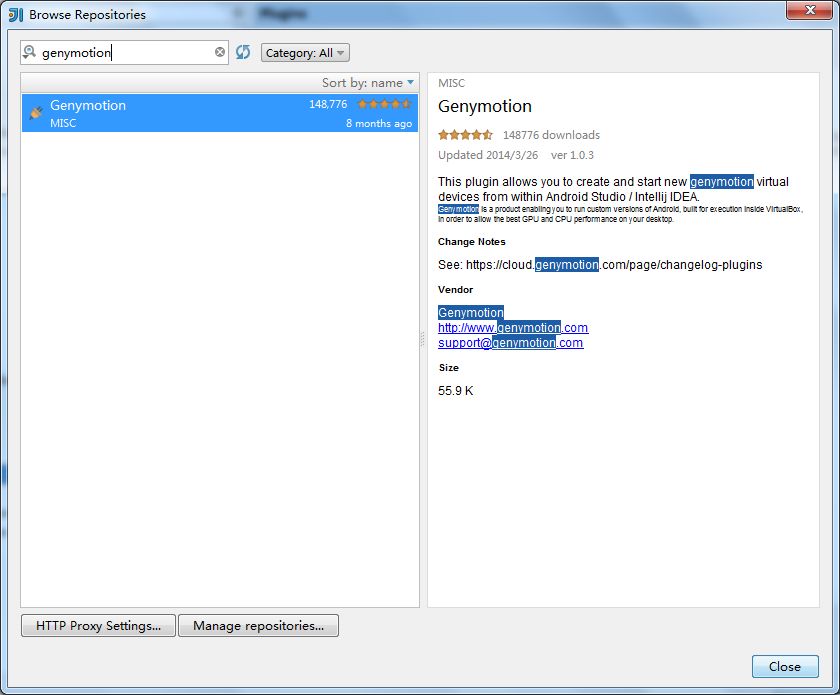Click the MISC category label in details
The width and height of the screenshot is (840, 695).
click(x=451, y=83)
